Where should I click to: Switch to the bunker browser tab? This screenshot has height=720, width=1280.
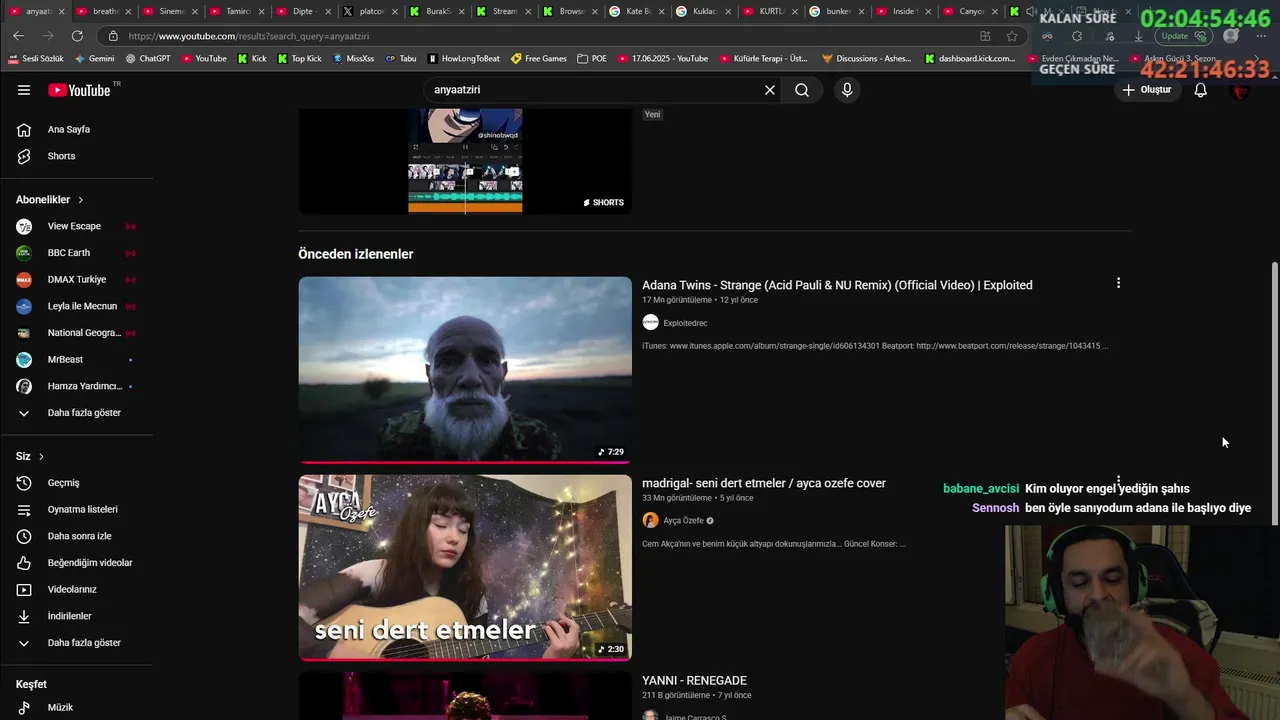click(x=836, y=12)
